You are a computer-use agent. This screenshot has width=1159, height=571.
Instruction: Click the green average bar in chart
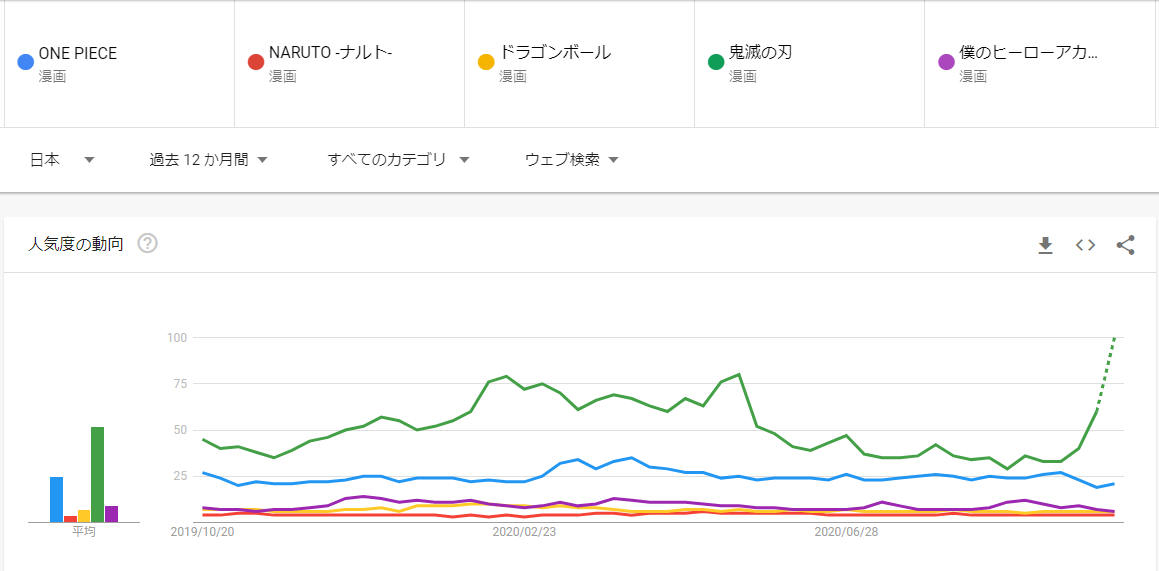(97, 474)
